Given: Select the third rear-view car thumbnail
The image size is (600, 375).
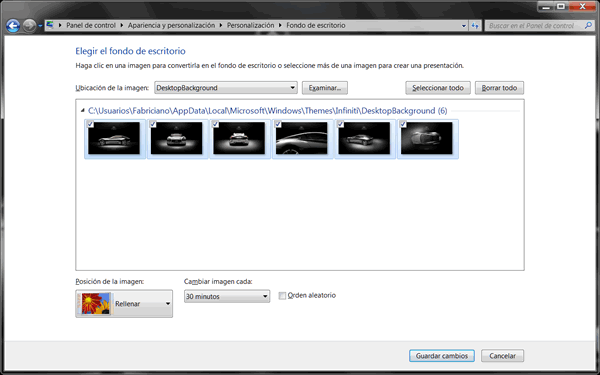Looking at the screenshot, I should pos(239,139).
